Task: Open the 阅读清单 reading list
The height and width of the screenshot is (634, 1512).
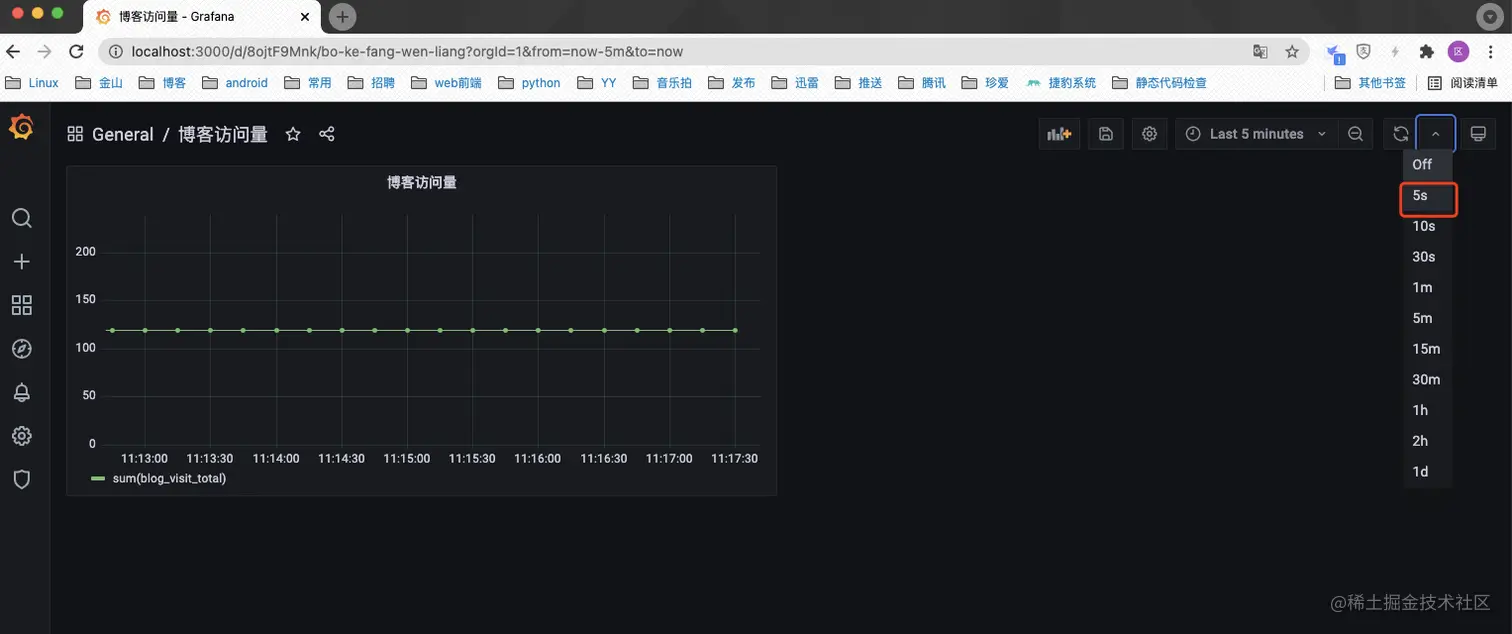Action: [1463, 83]
